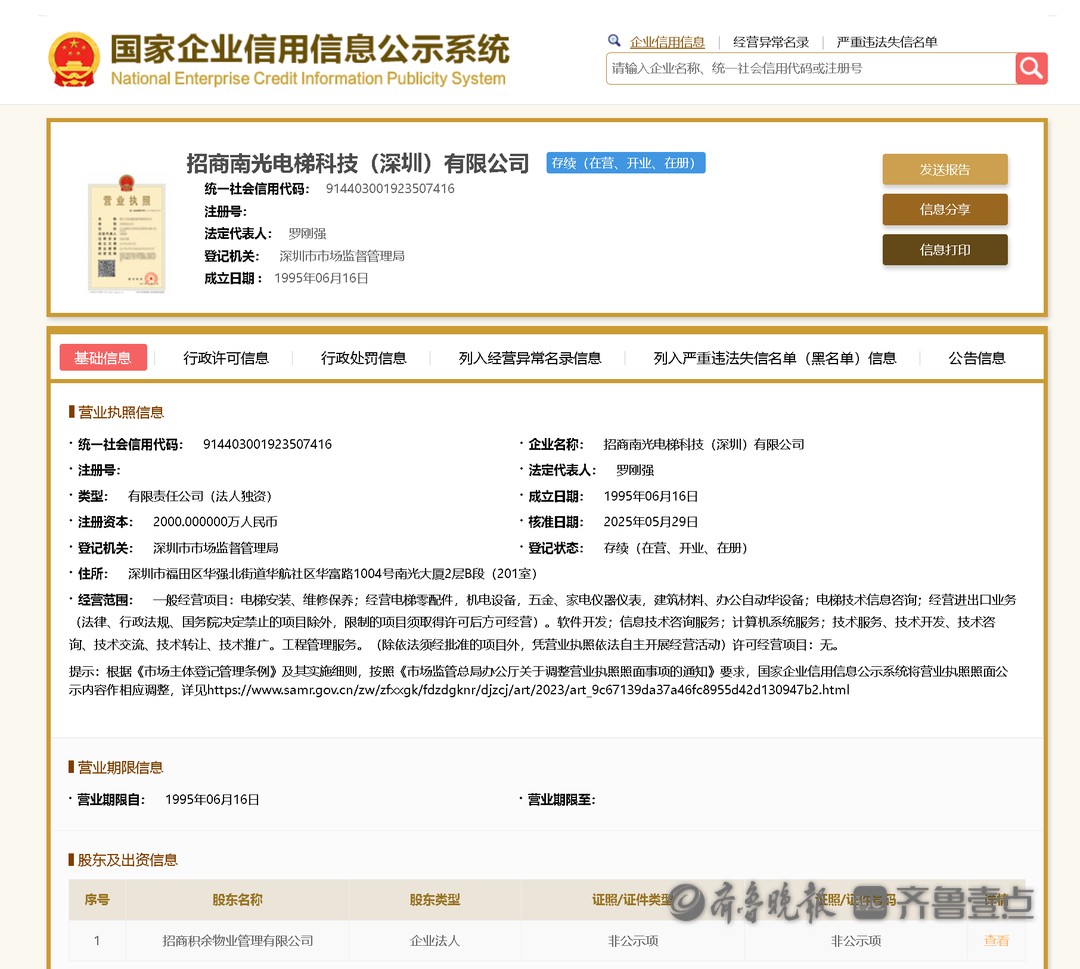Click the 发送报告 button
The width and height of the screenshot is (1080, 969).
944,170
